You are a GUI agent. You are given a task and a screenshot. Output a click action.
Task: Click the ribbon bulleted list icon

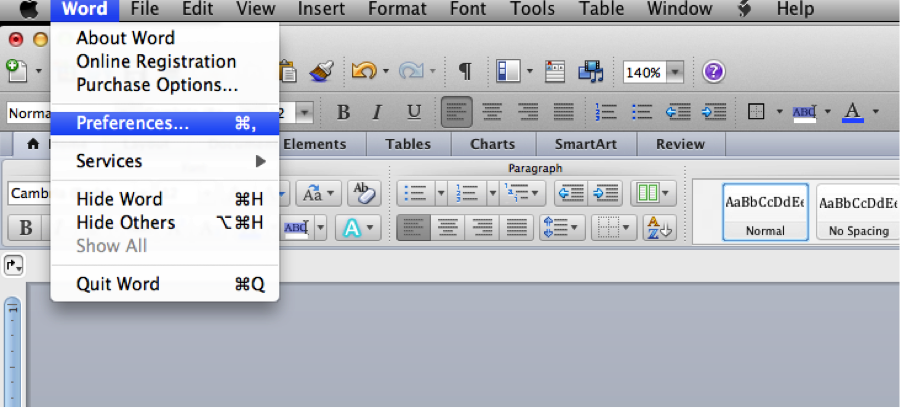pyautogui.click(x=416, y=193)
